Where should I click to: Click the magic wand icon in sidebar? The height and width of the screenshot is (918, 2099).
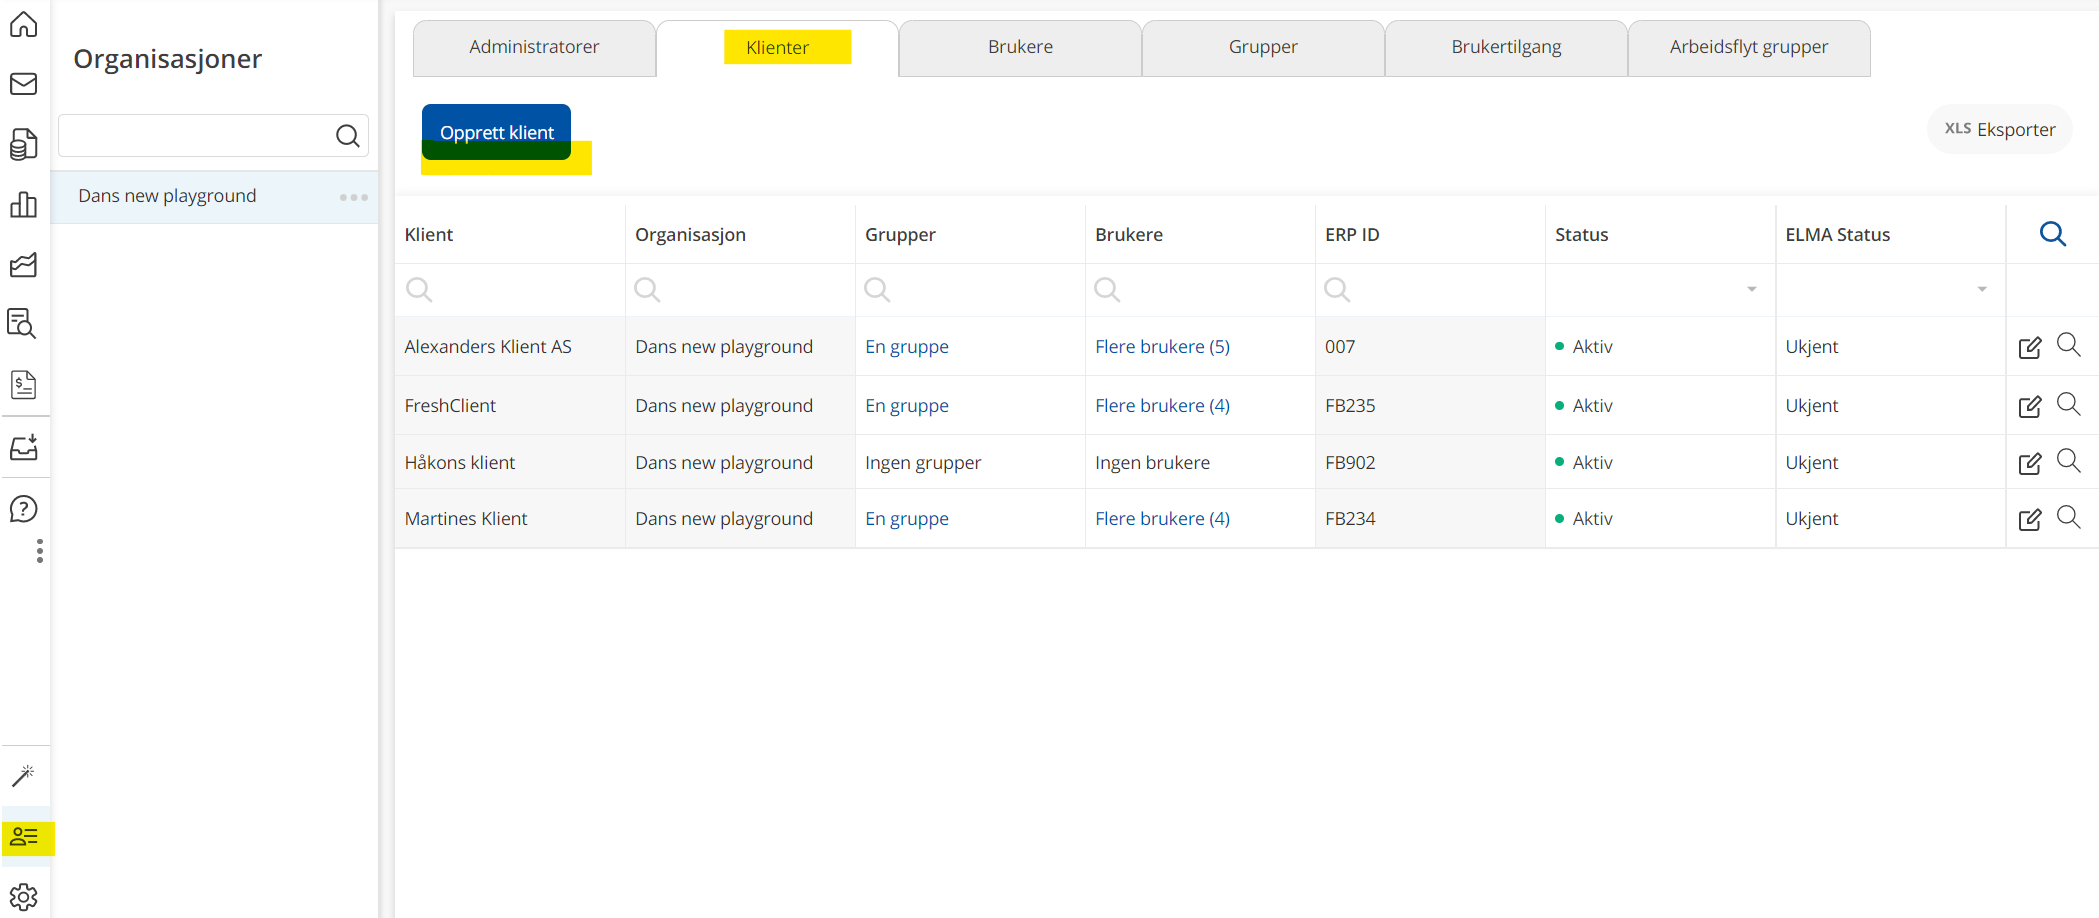(24, 775)
